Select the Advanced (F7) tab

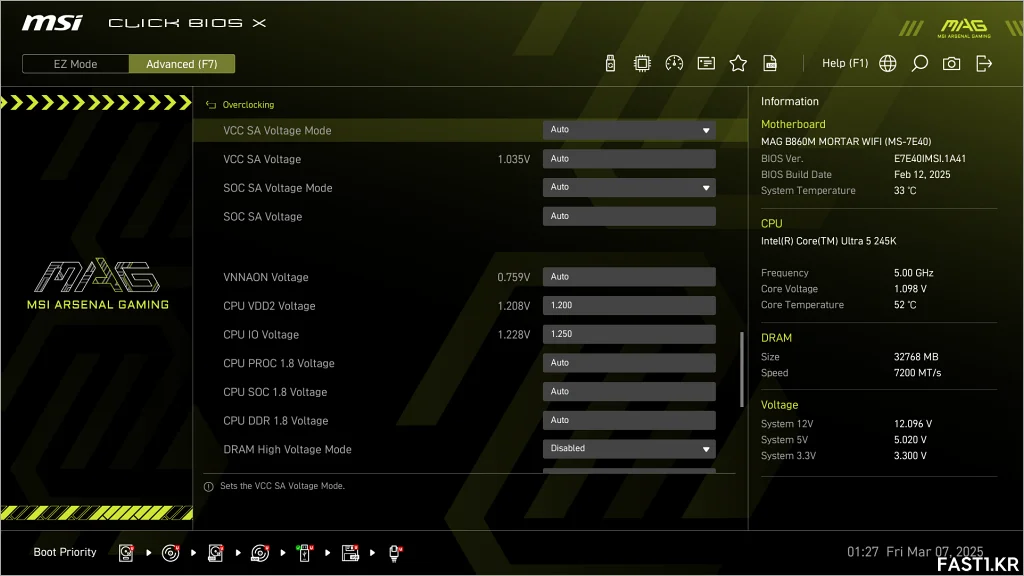coord(182,64)
